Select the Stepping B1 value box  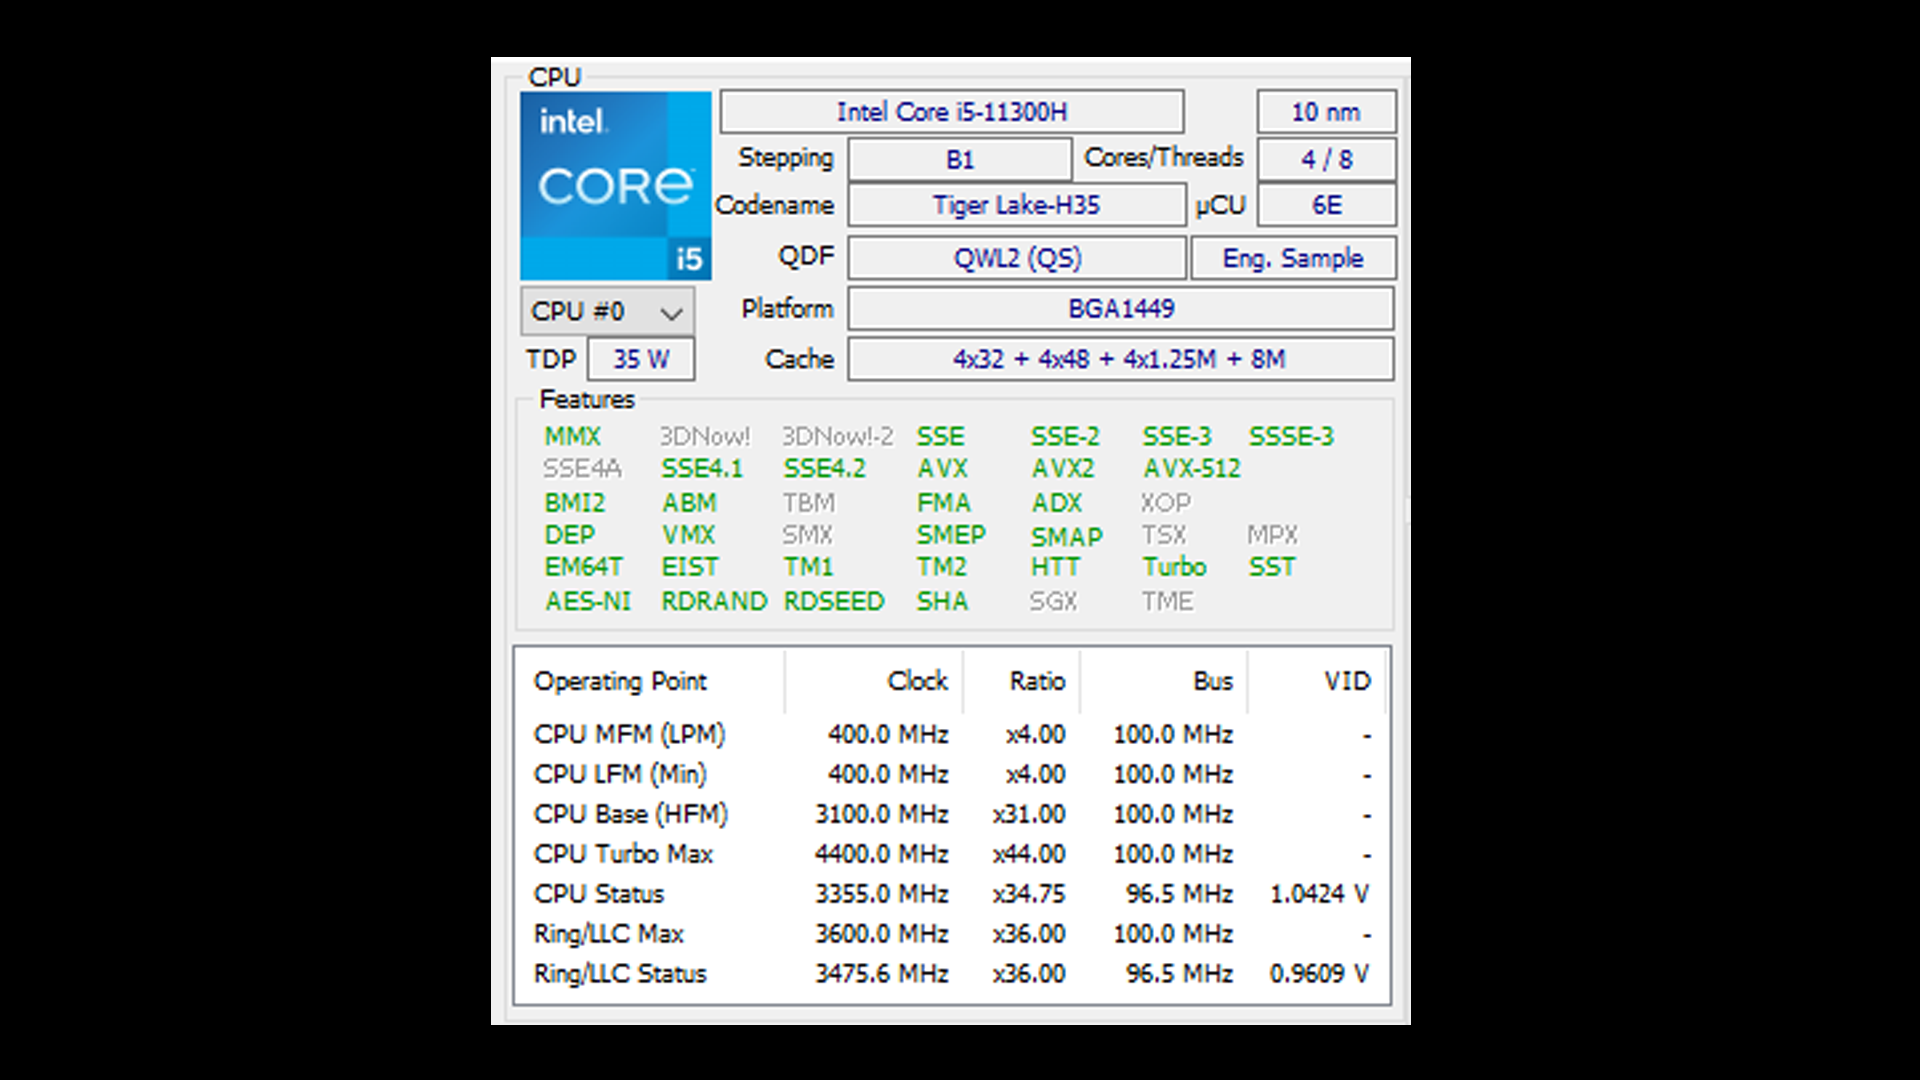tap(959, 160)
